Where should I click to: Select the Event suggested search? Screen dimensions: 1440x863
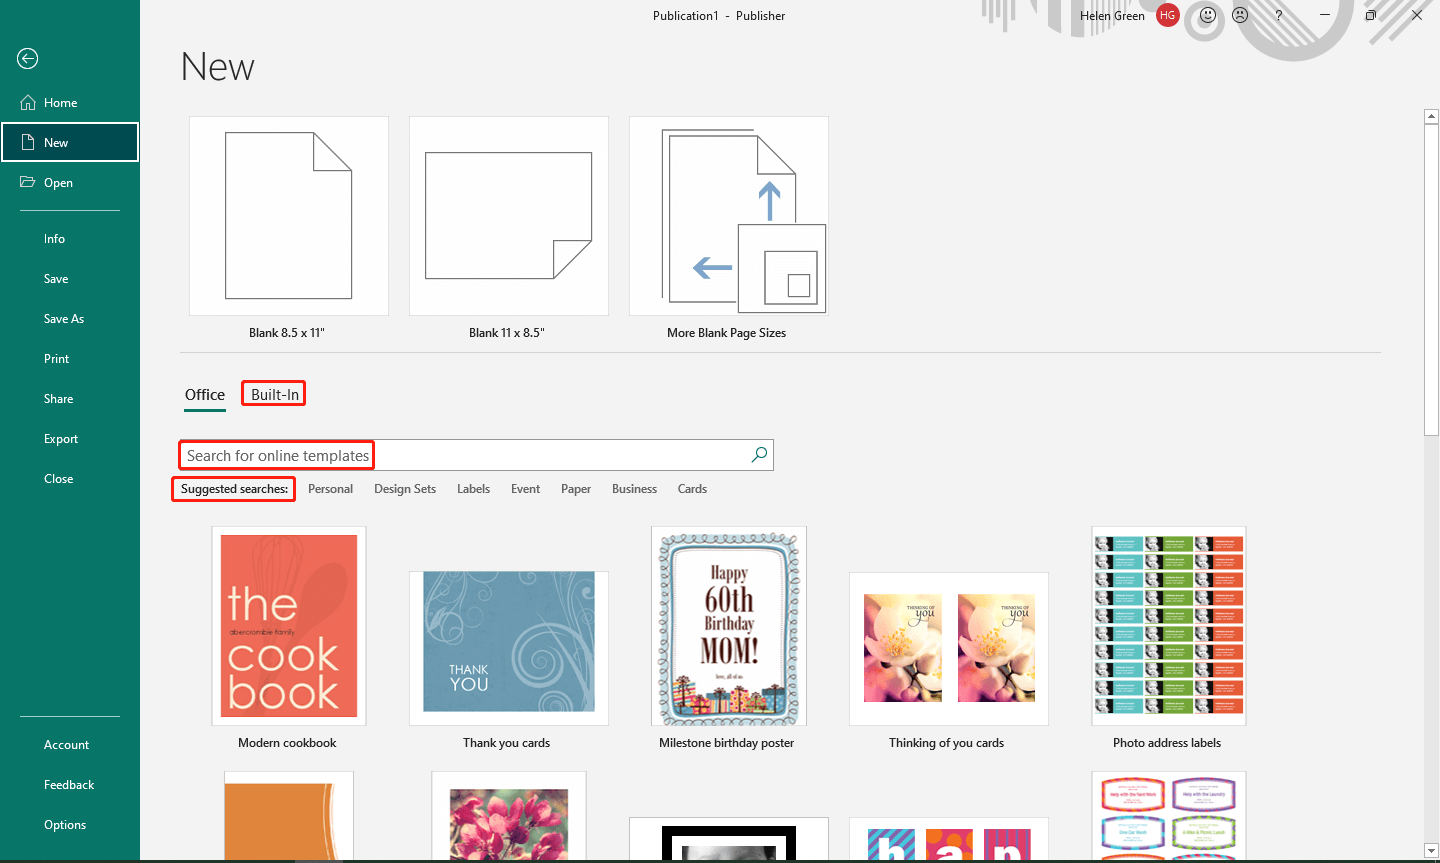click(525, 489)
